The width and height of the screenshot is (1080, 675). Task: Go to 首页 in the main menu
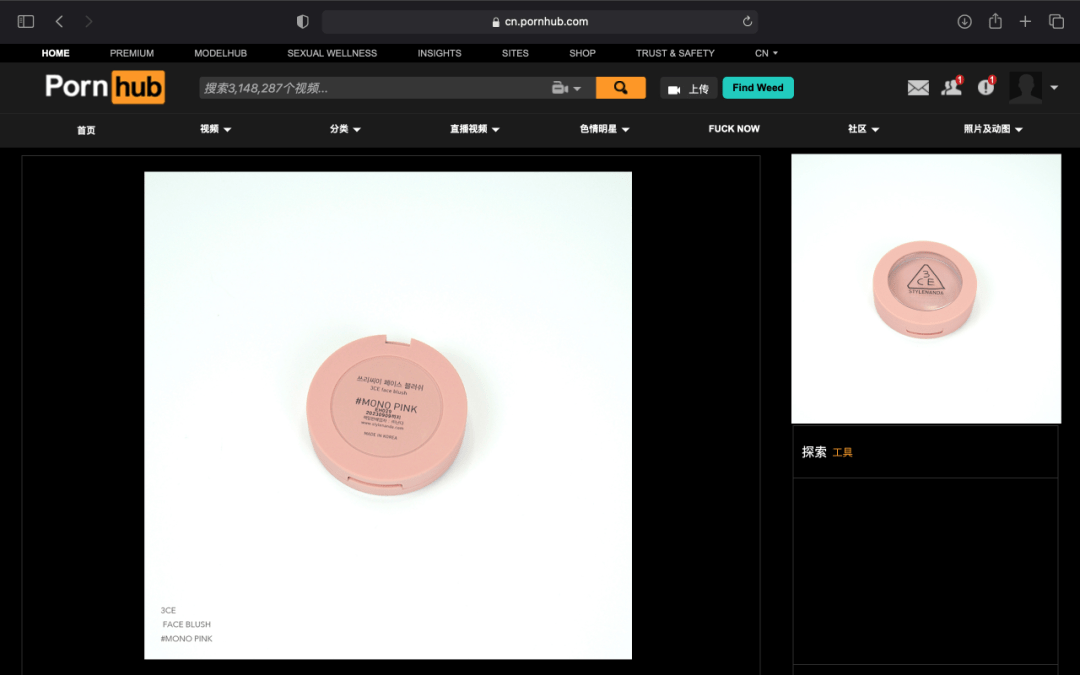tap(86, 129)
